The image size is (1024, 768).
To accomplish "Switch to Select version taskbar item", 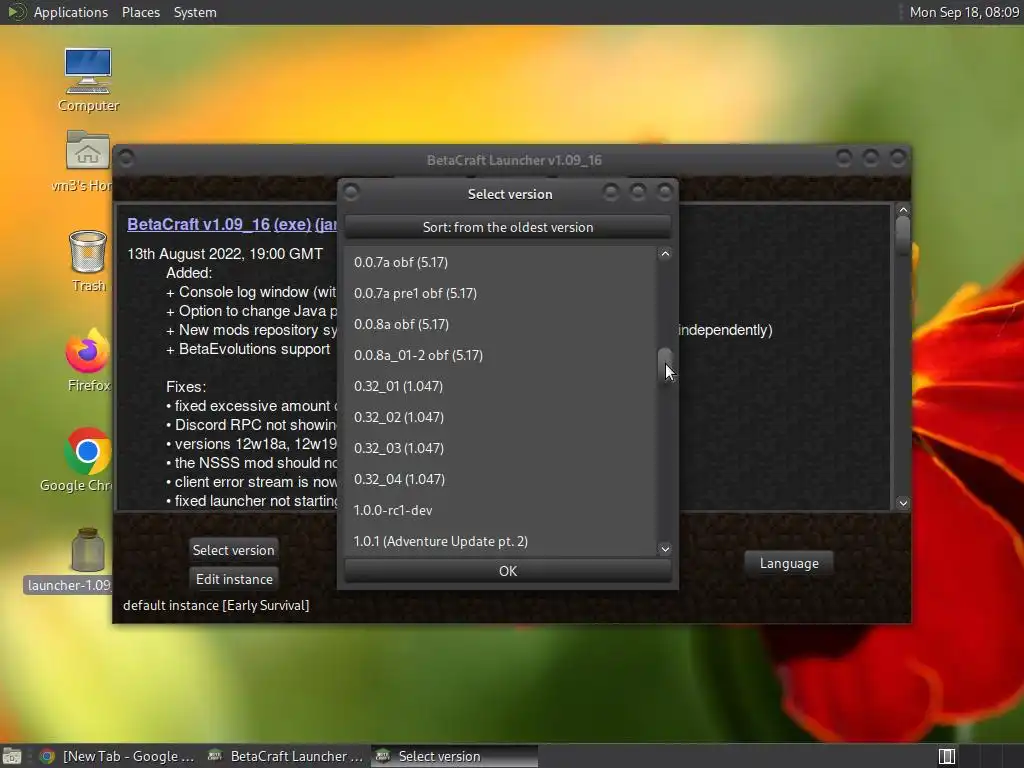I will pyautogui.click(x=455, y=756).
